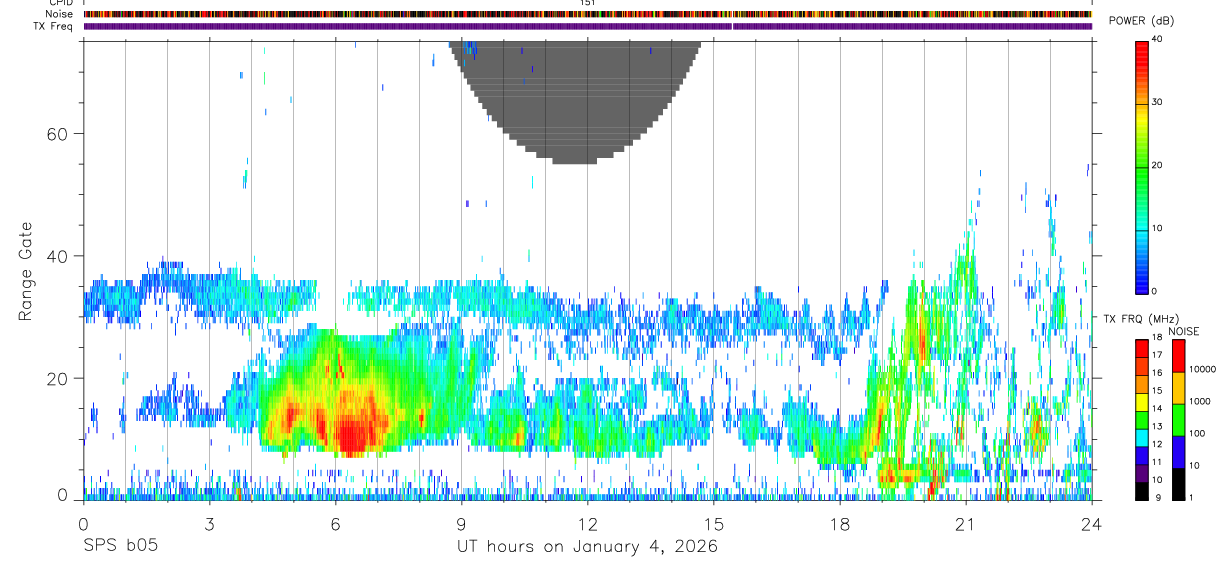This screenshot has height=567, width=1228.
Task: Click the NOISE scale label '1000'
Action: click(x=1200, y=402)
